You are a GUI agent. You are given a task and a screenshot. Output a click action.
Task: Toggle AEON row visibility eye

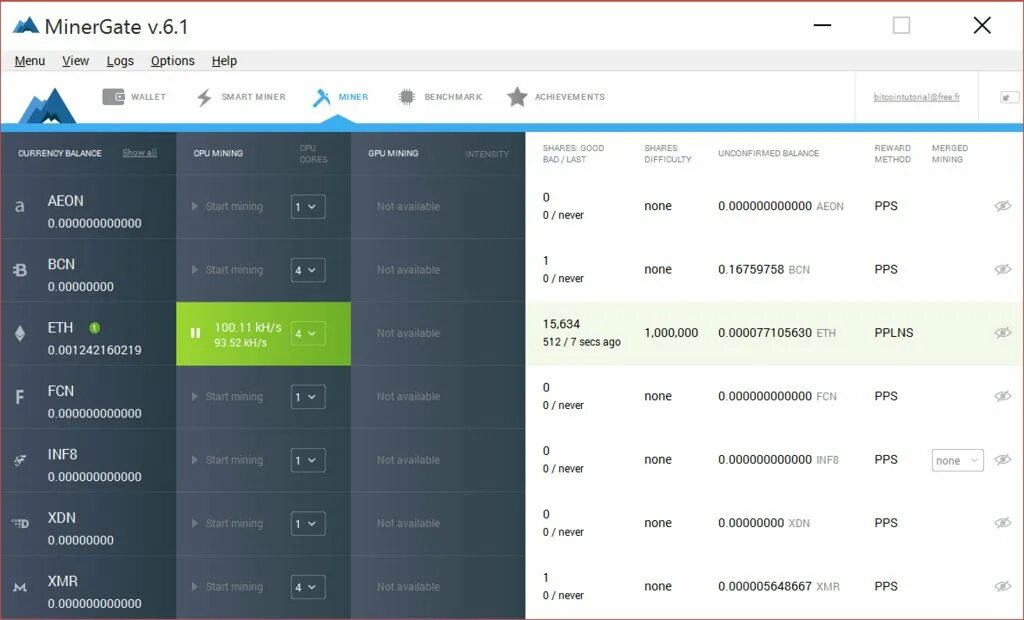(x=1002, y=206)
